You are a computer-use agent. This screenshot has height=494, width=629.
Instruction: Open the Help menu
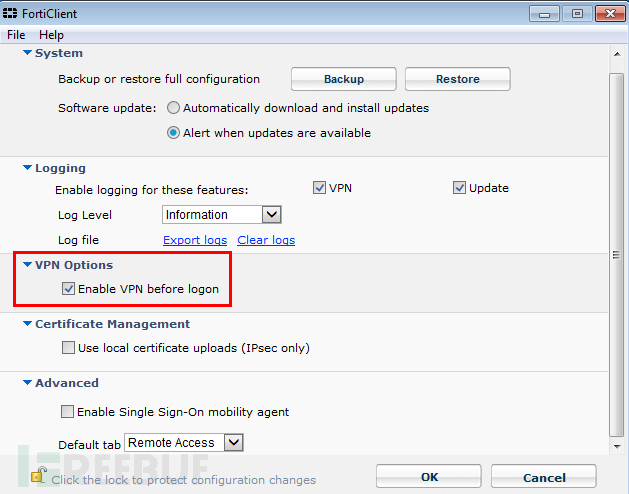(x=51, y=35)
